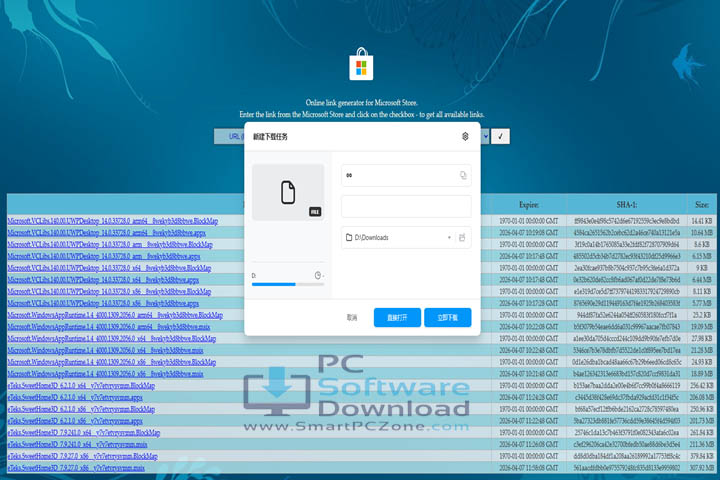Click the 新建下载任务 dialog title

pyautogui.click(x=270, y=136)
